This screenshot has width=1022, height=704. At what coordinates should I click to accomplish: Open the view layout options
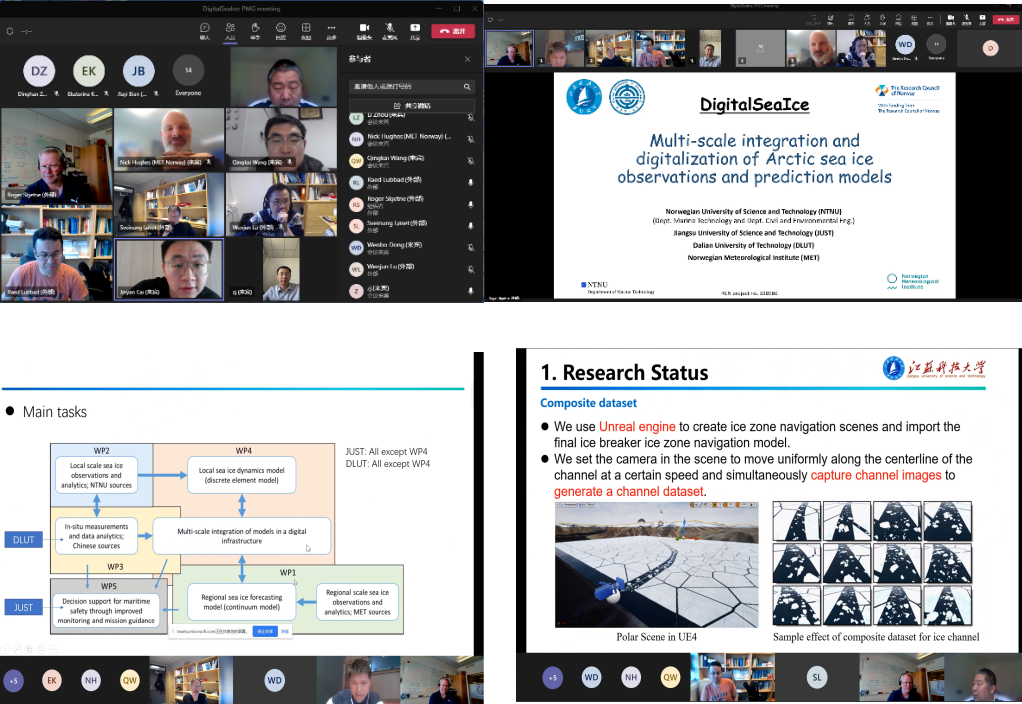pyautogui.click(x=305, y=29)
